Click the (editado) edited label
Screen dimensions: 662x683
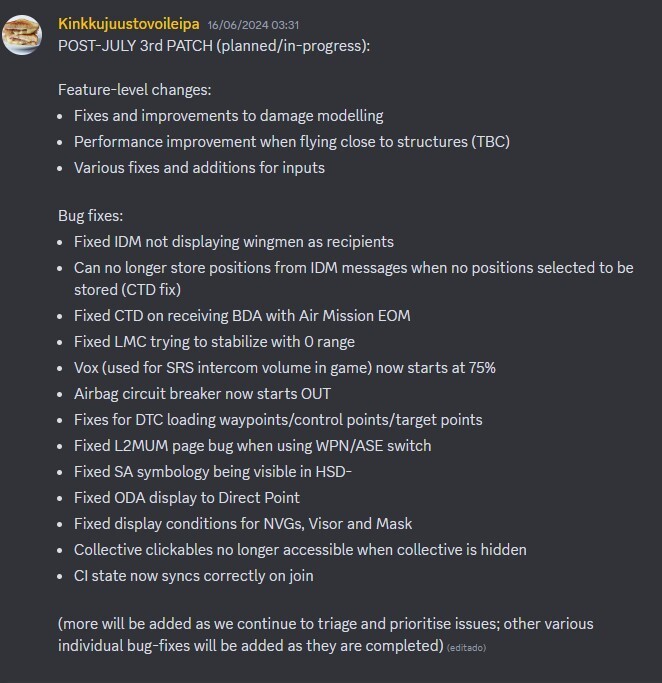click(x=466, y=648)
